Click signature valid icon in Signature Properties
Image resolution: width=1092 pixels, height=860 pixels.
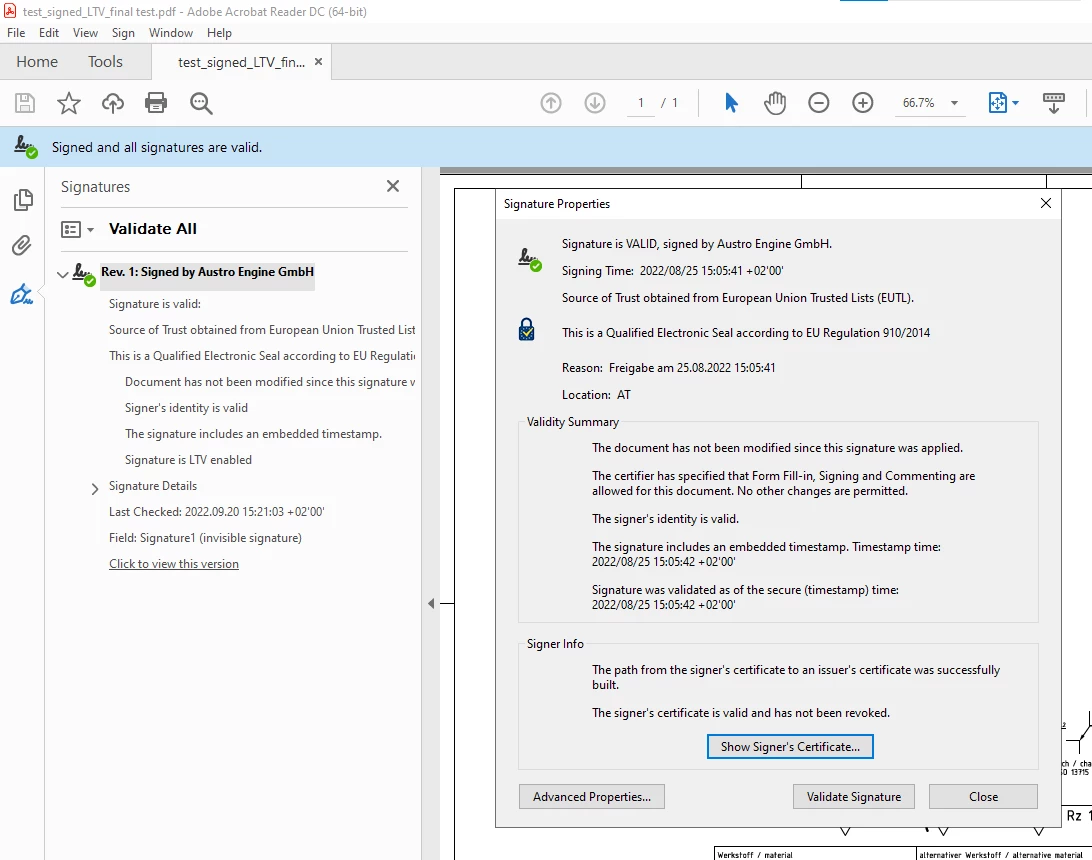(x=530, y=259)
